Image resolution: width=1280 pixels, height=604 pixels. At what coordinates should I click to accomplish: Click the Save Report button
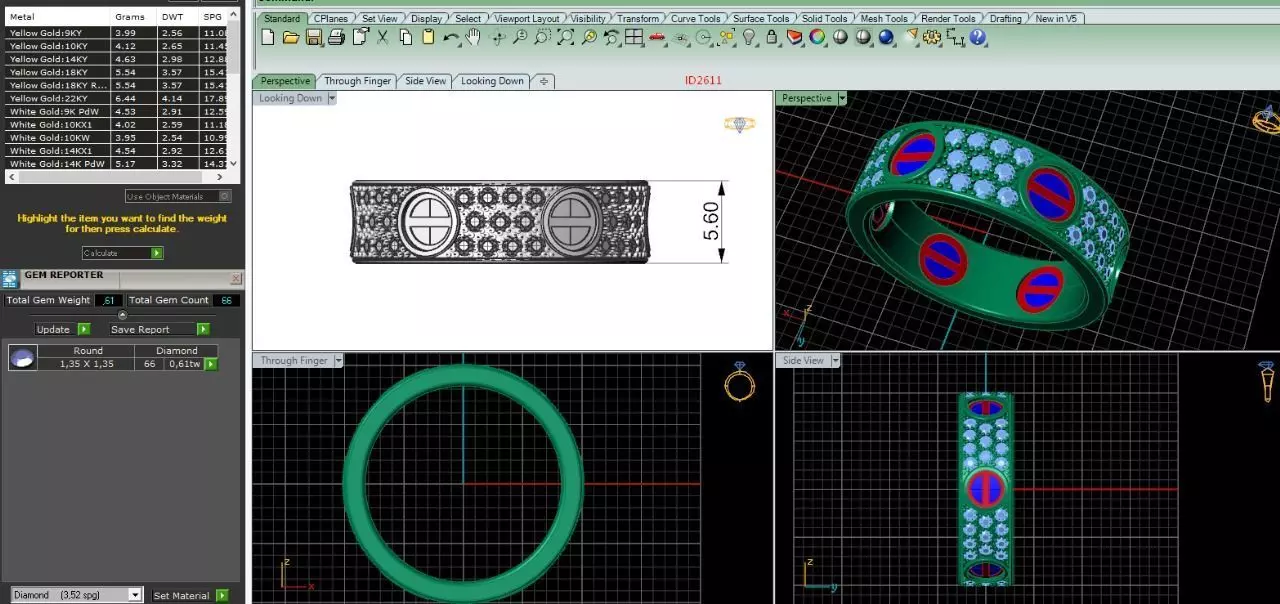click(159, 329)
